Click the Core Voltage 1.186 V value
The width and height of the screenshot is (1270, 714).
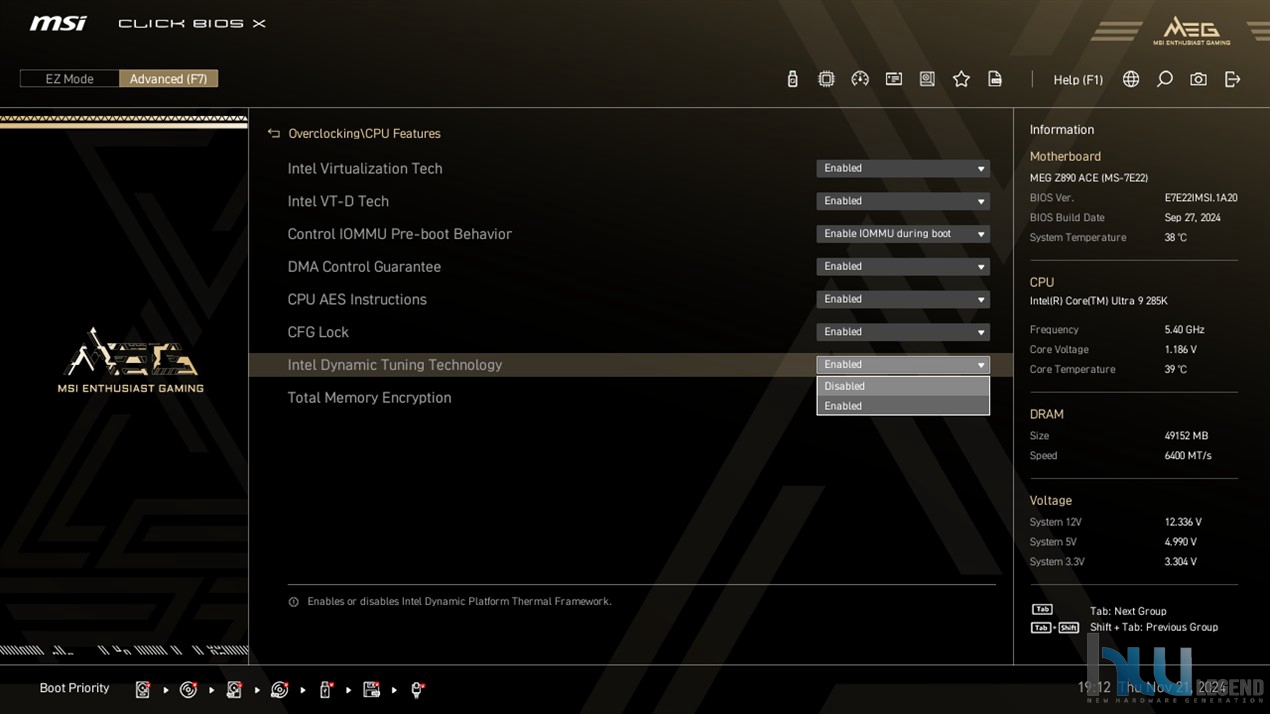pyautogui.click(x=1181, y=350)
